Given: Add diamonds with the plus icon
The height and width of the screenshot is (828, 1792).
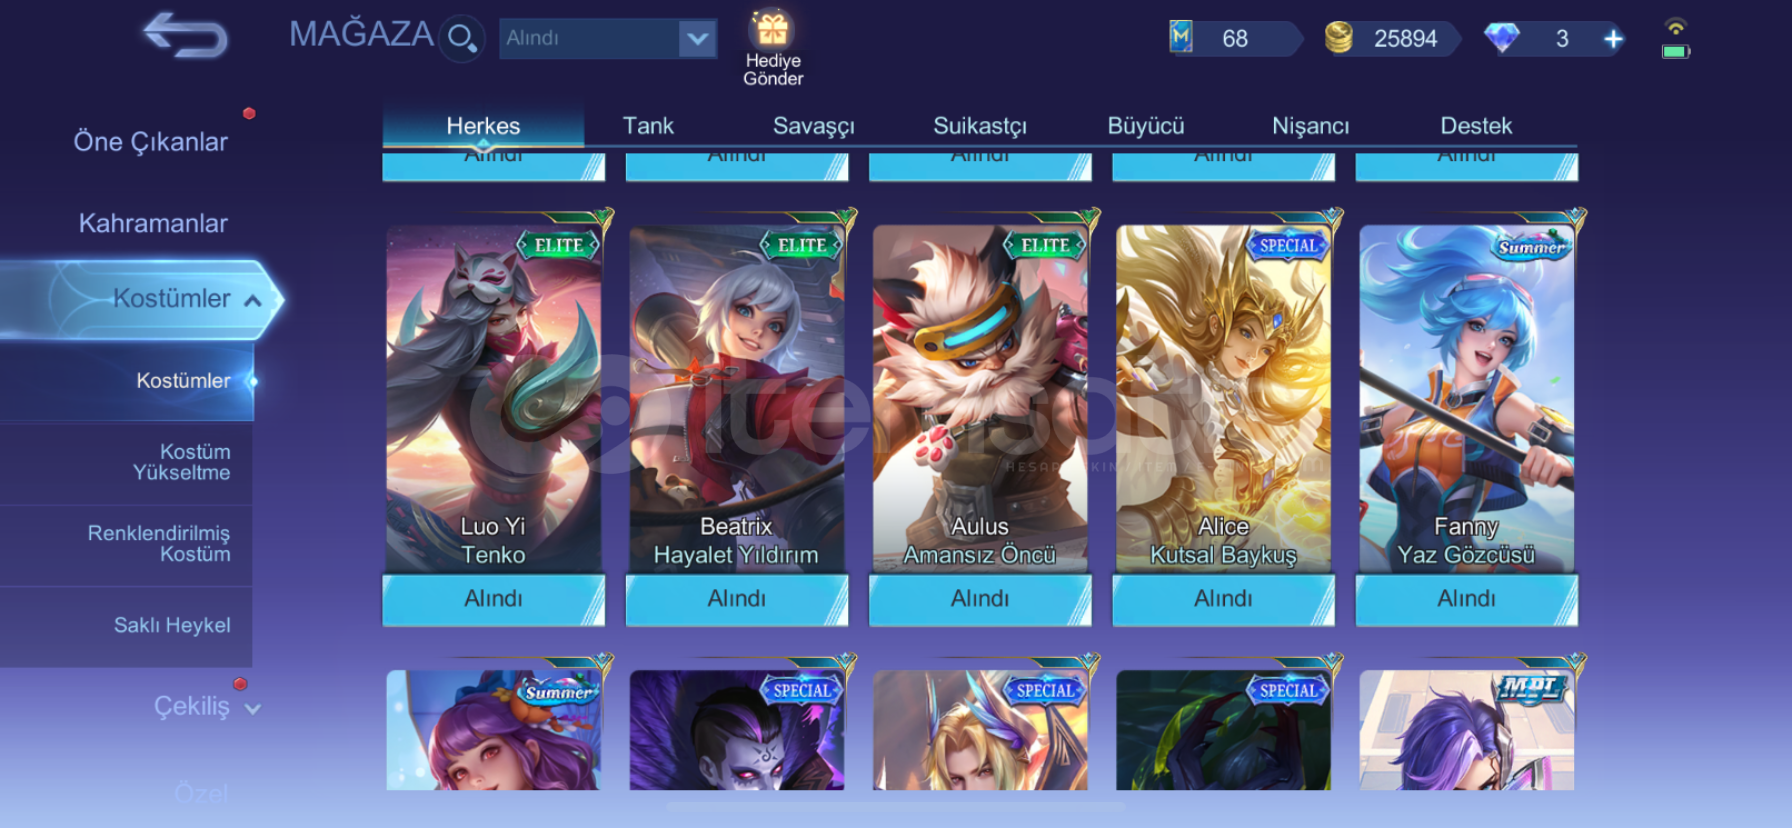Looking at the screenshot, I should click(1613, 39).
